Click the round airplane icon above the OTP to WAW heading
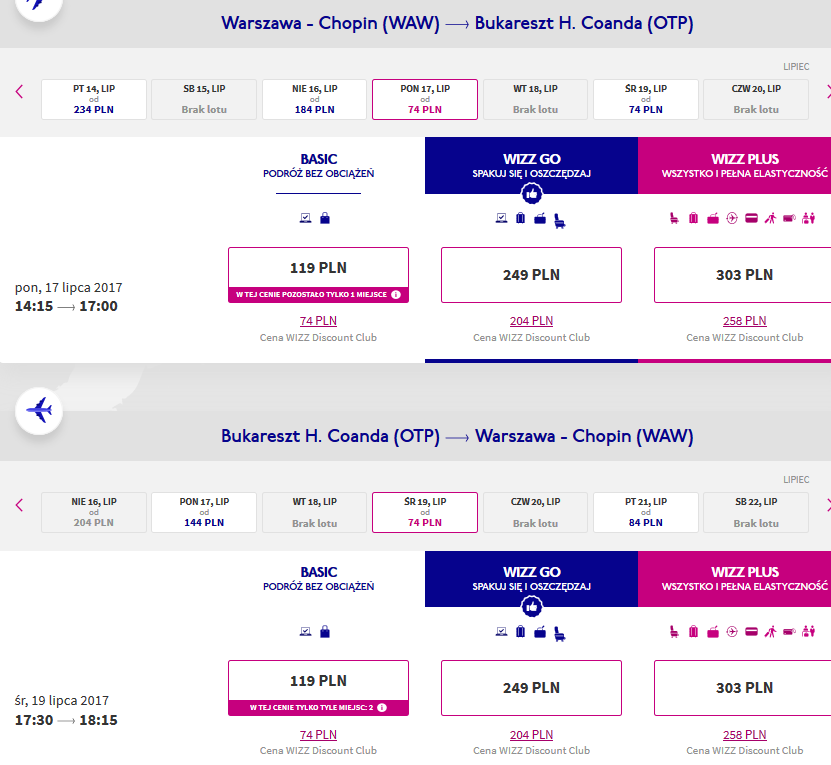 pos(39,411)
